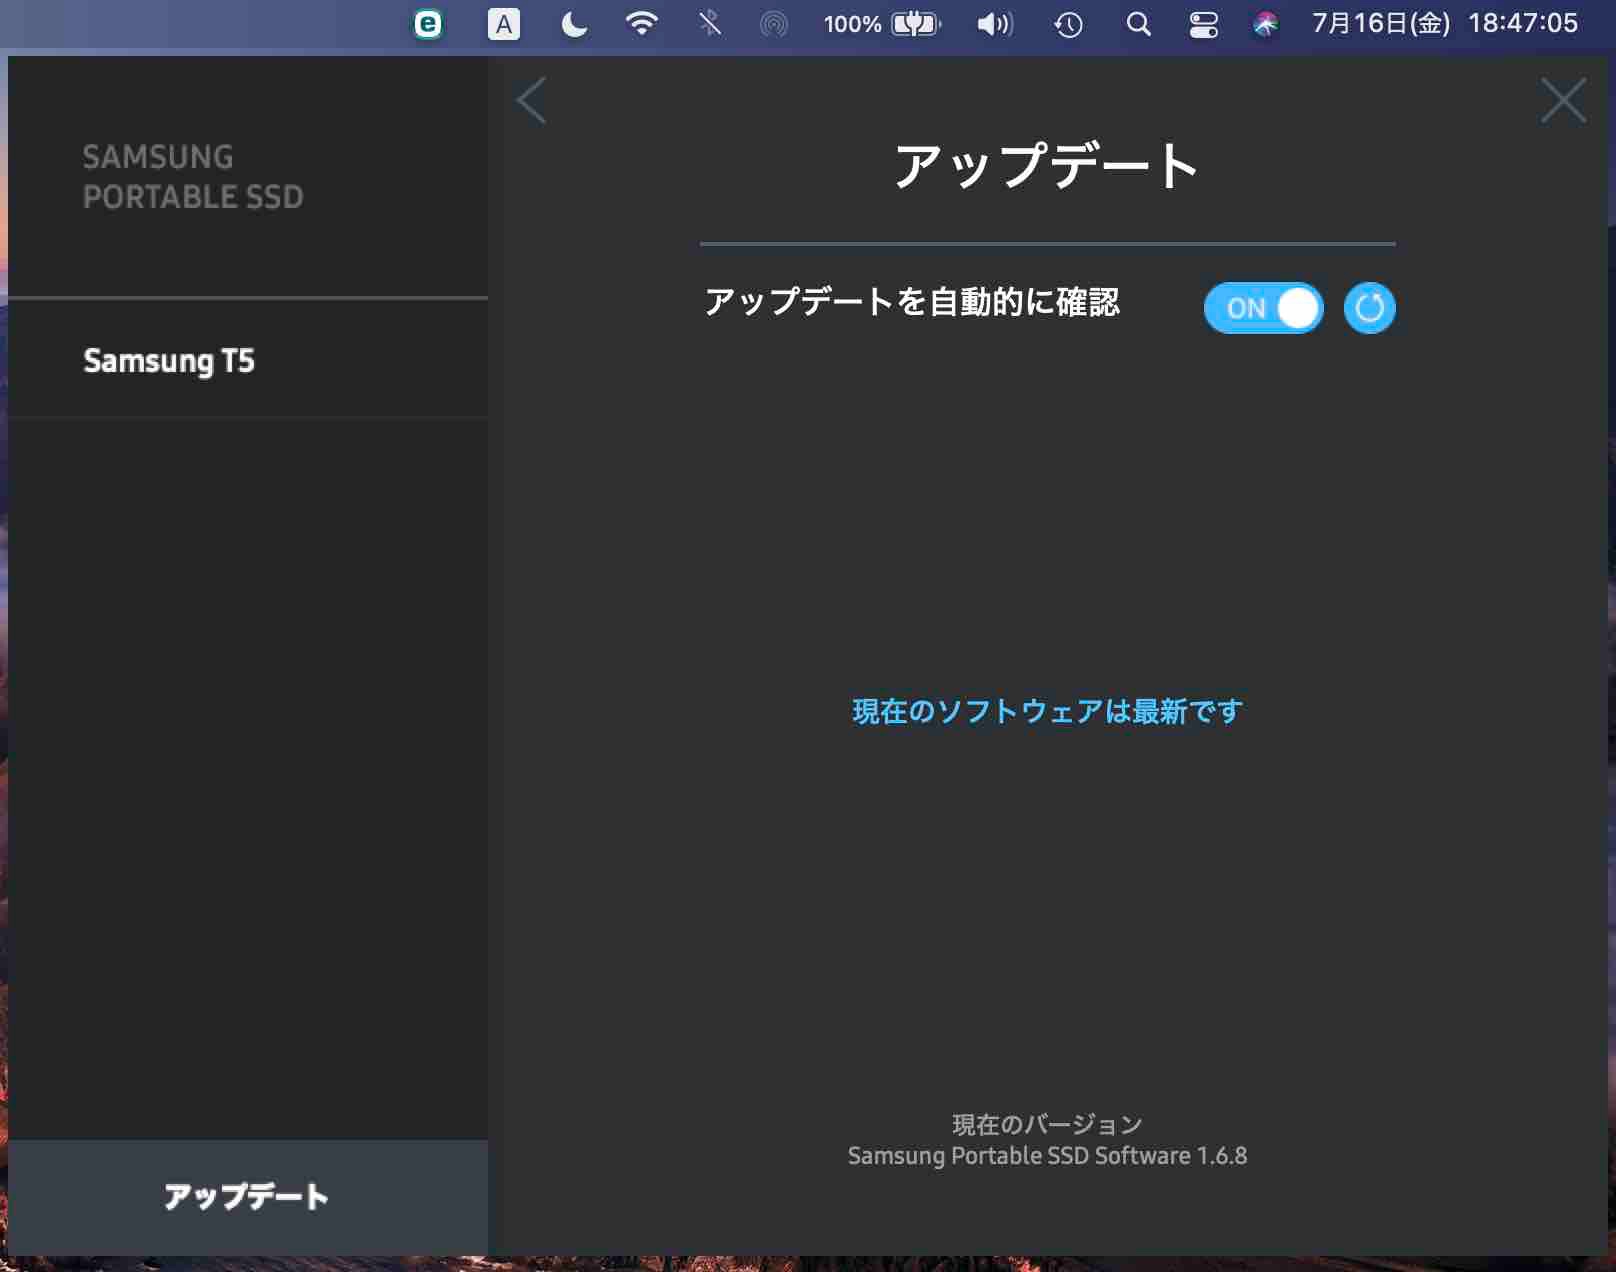Open Control Center from menu bar
The width and height of the screenshot is (1616, 1272).
tap(1203, 24)
